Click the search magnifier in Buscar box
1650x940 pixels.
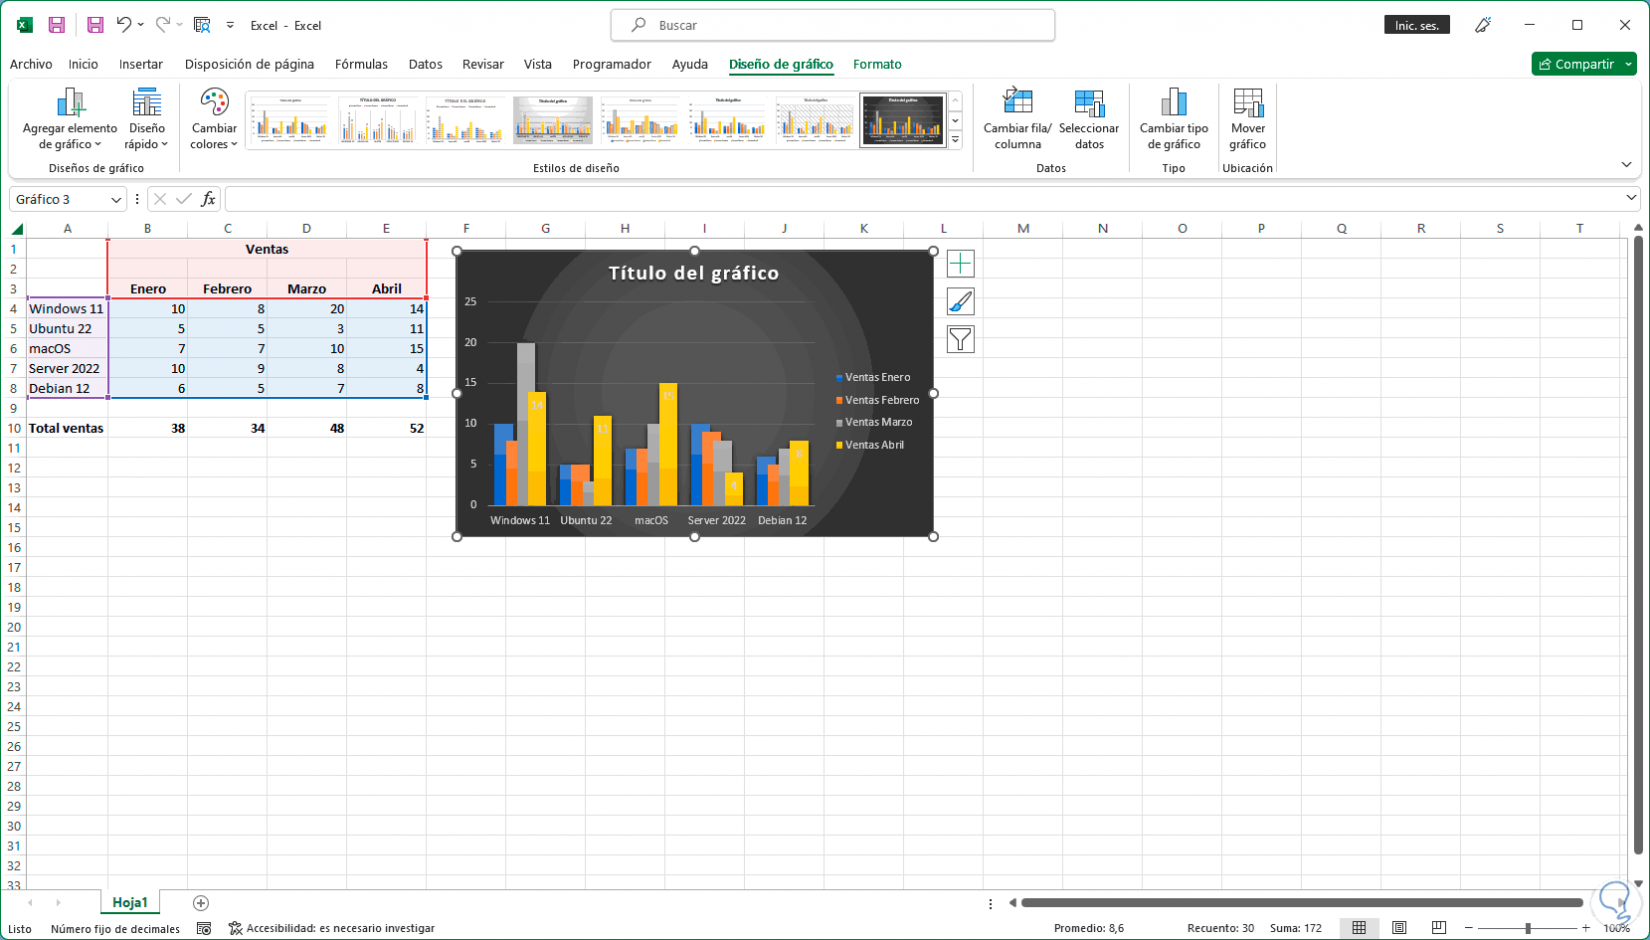click(638, 25)
